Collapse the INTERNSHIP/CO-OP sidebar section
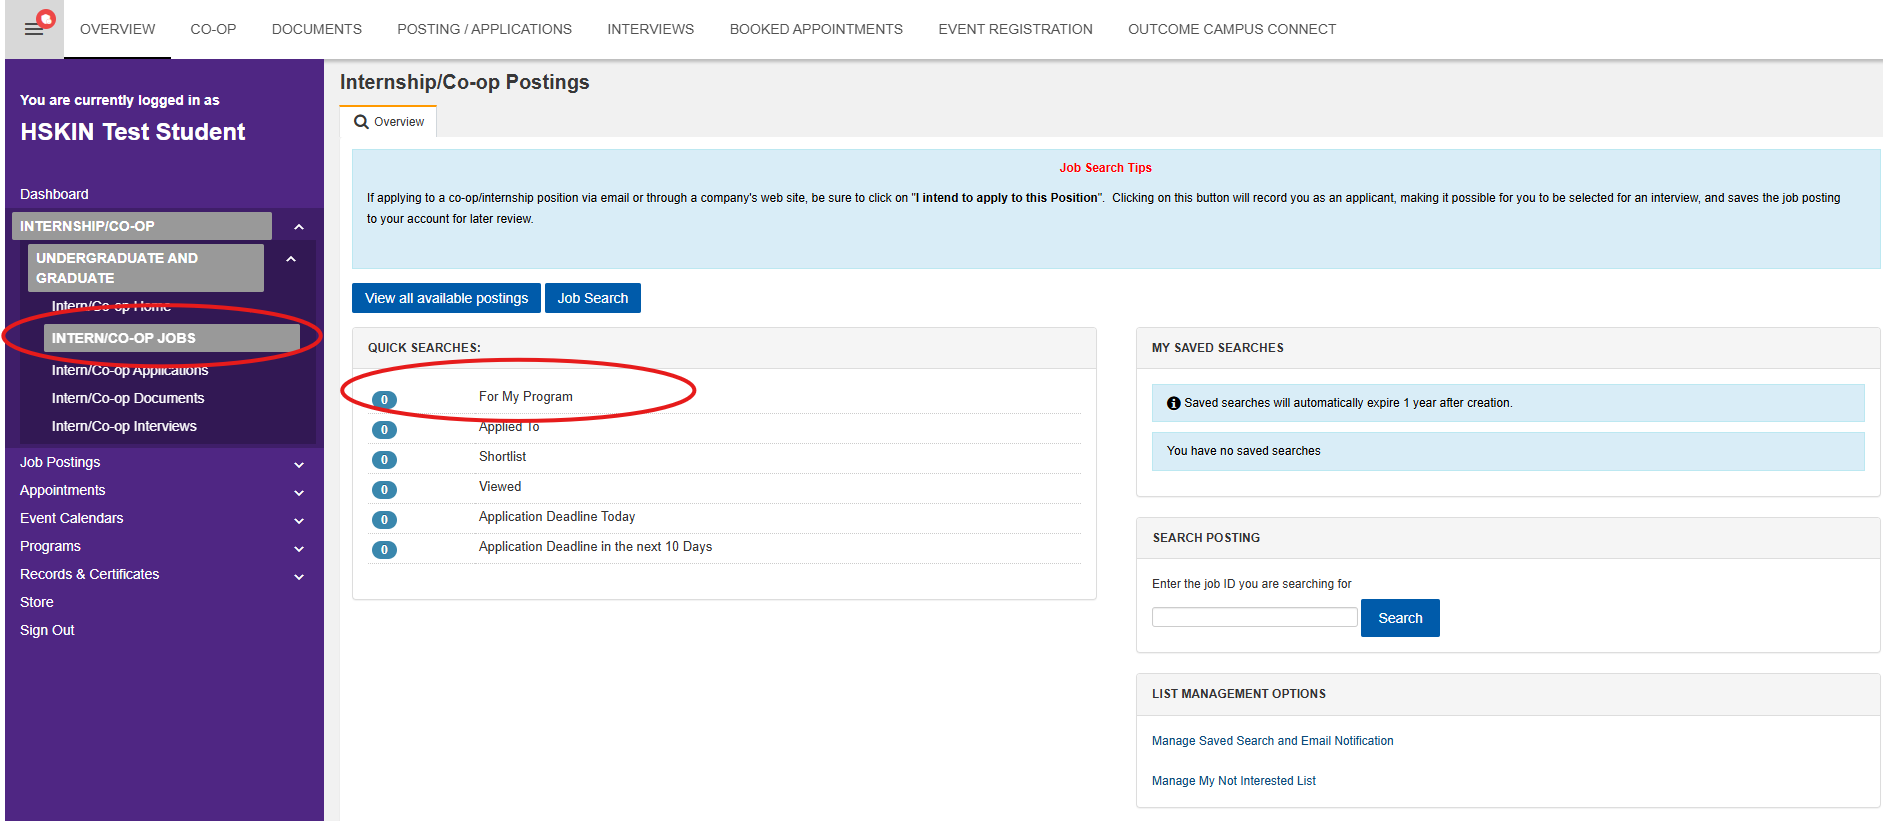 pos(298,227)
